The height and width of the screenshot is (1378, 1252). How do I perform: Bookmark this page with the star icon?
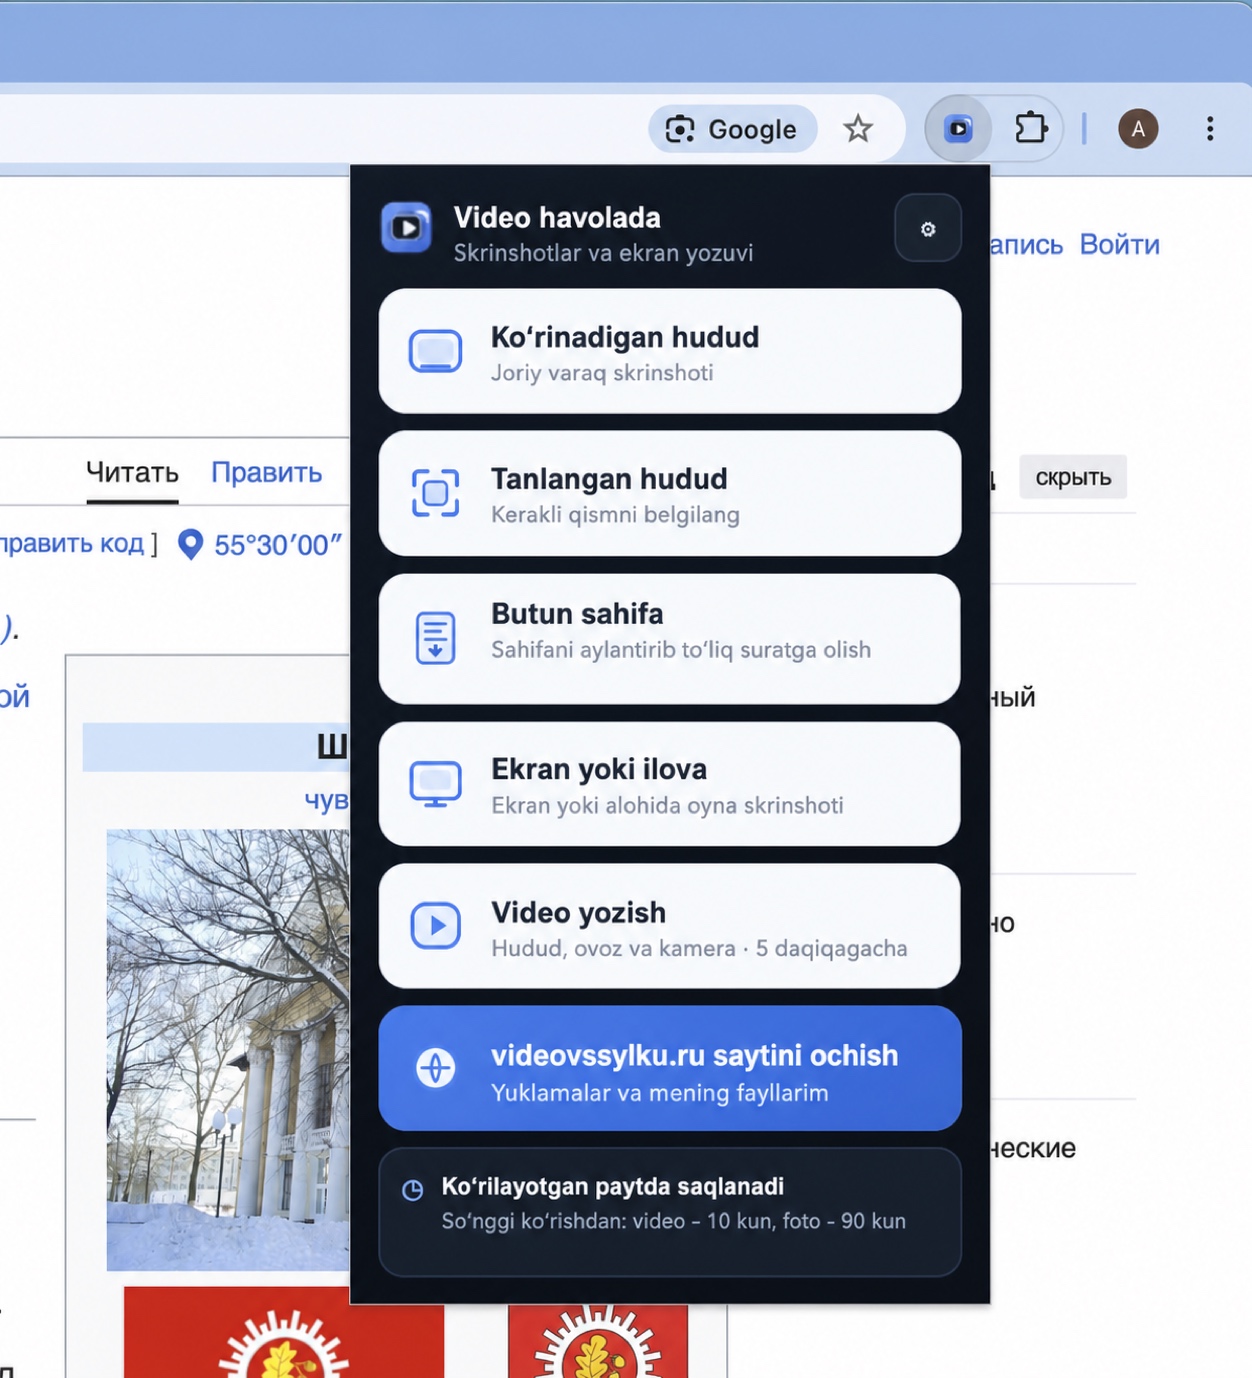pyautogui.click(x=857, y=129)
